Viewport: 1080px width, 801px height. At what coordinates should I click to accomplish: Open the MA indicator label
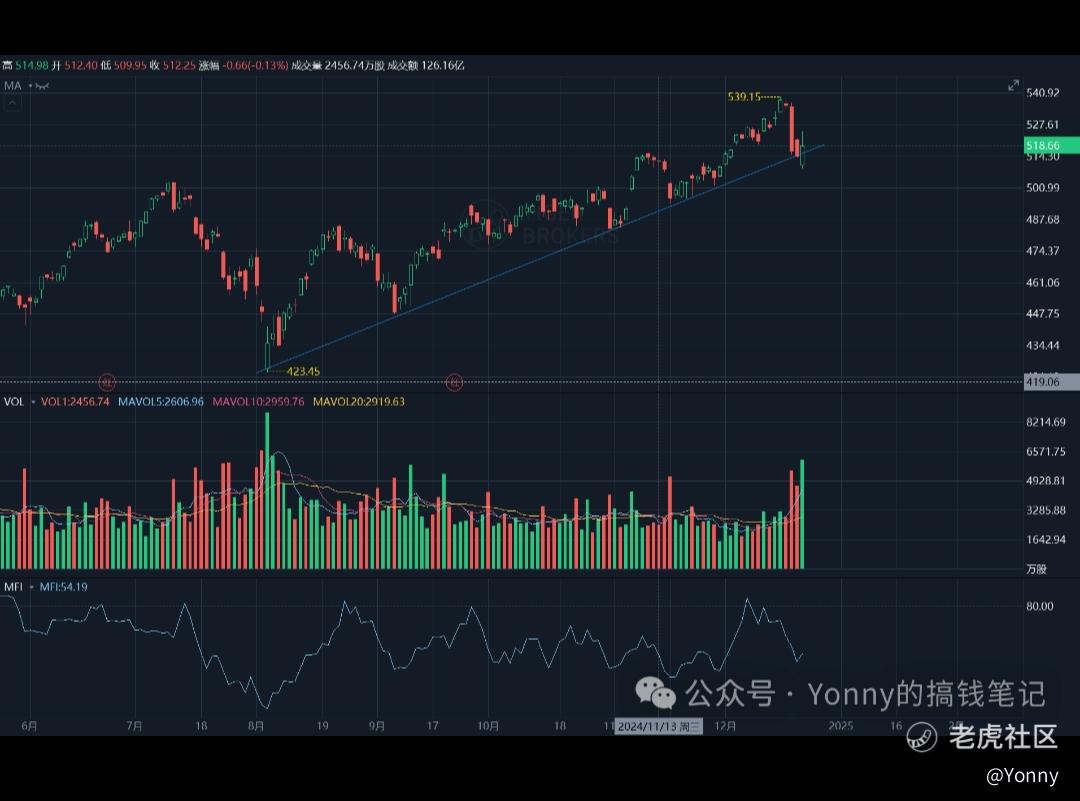click(12, 85)
